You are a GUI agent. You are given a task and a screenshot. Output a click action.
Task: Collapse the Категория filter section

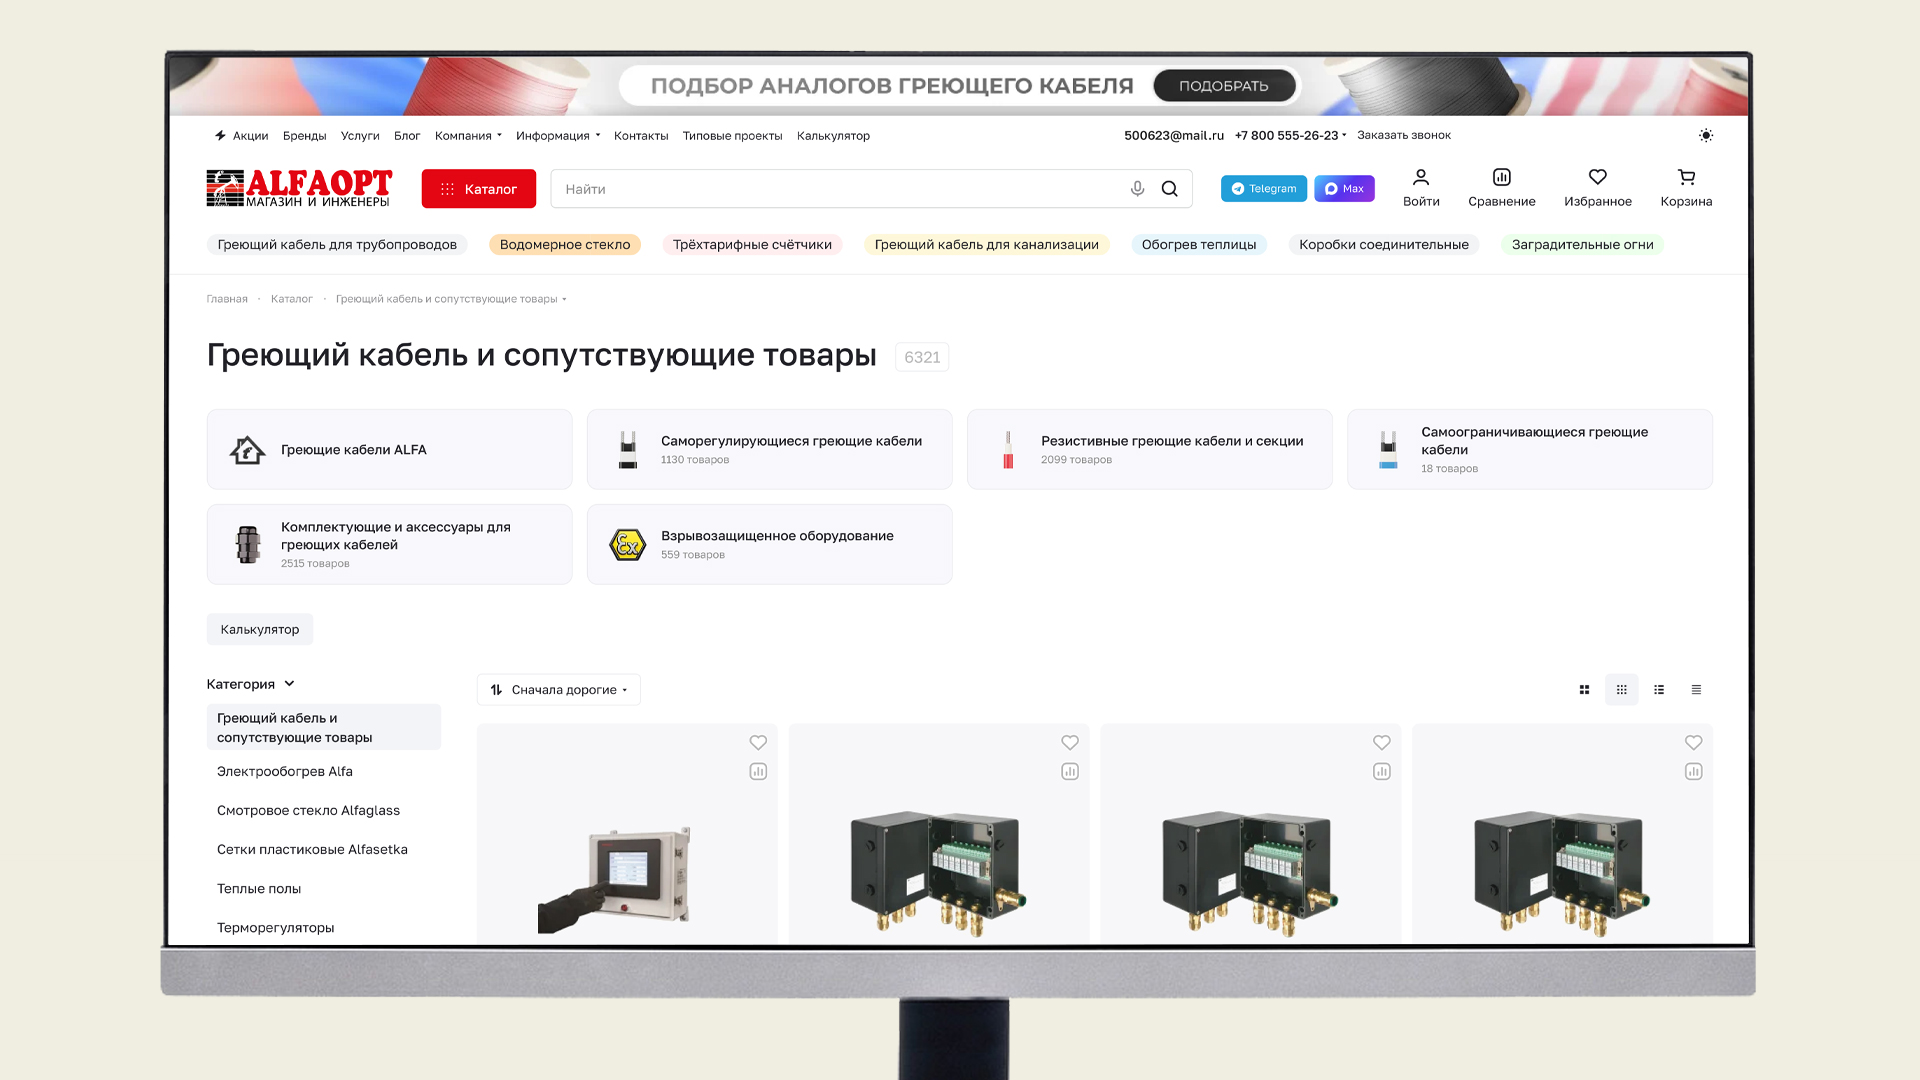click(251, 684)
